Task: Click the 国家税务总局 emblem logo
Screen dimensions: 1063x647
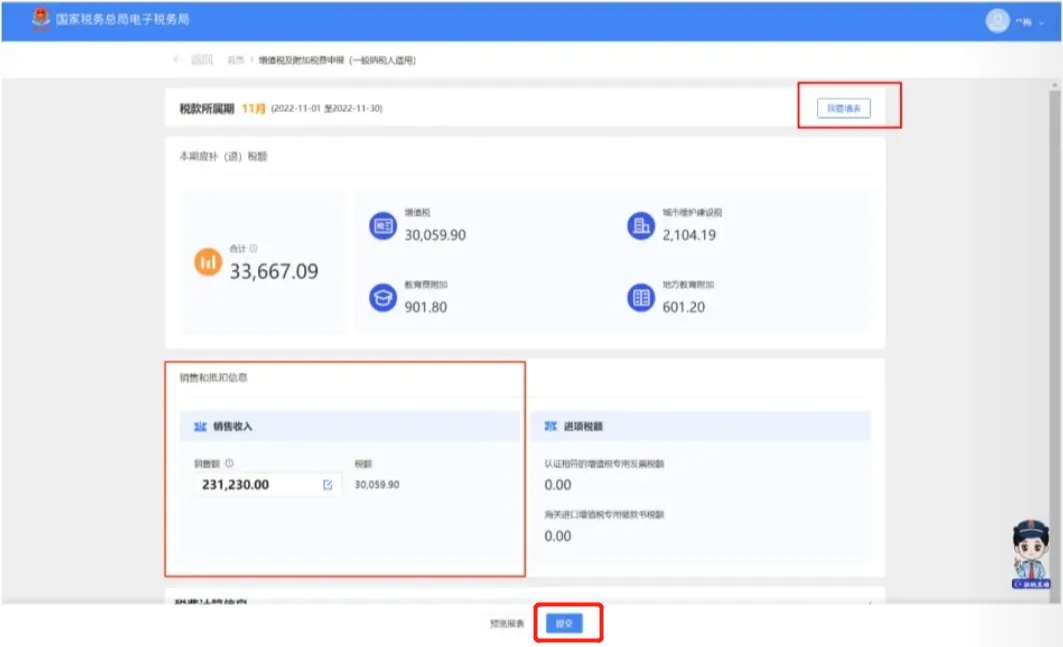Action: (42, 19)
